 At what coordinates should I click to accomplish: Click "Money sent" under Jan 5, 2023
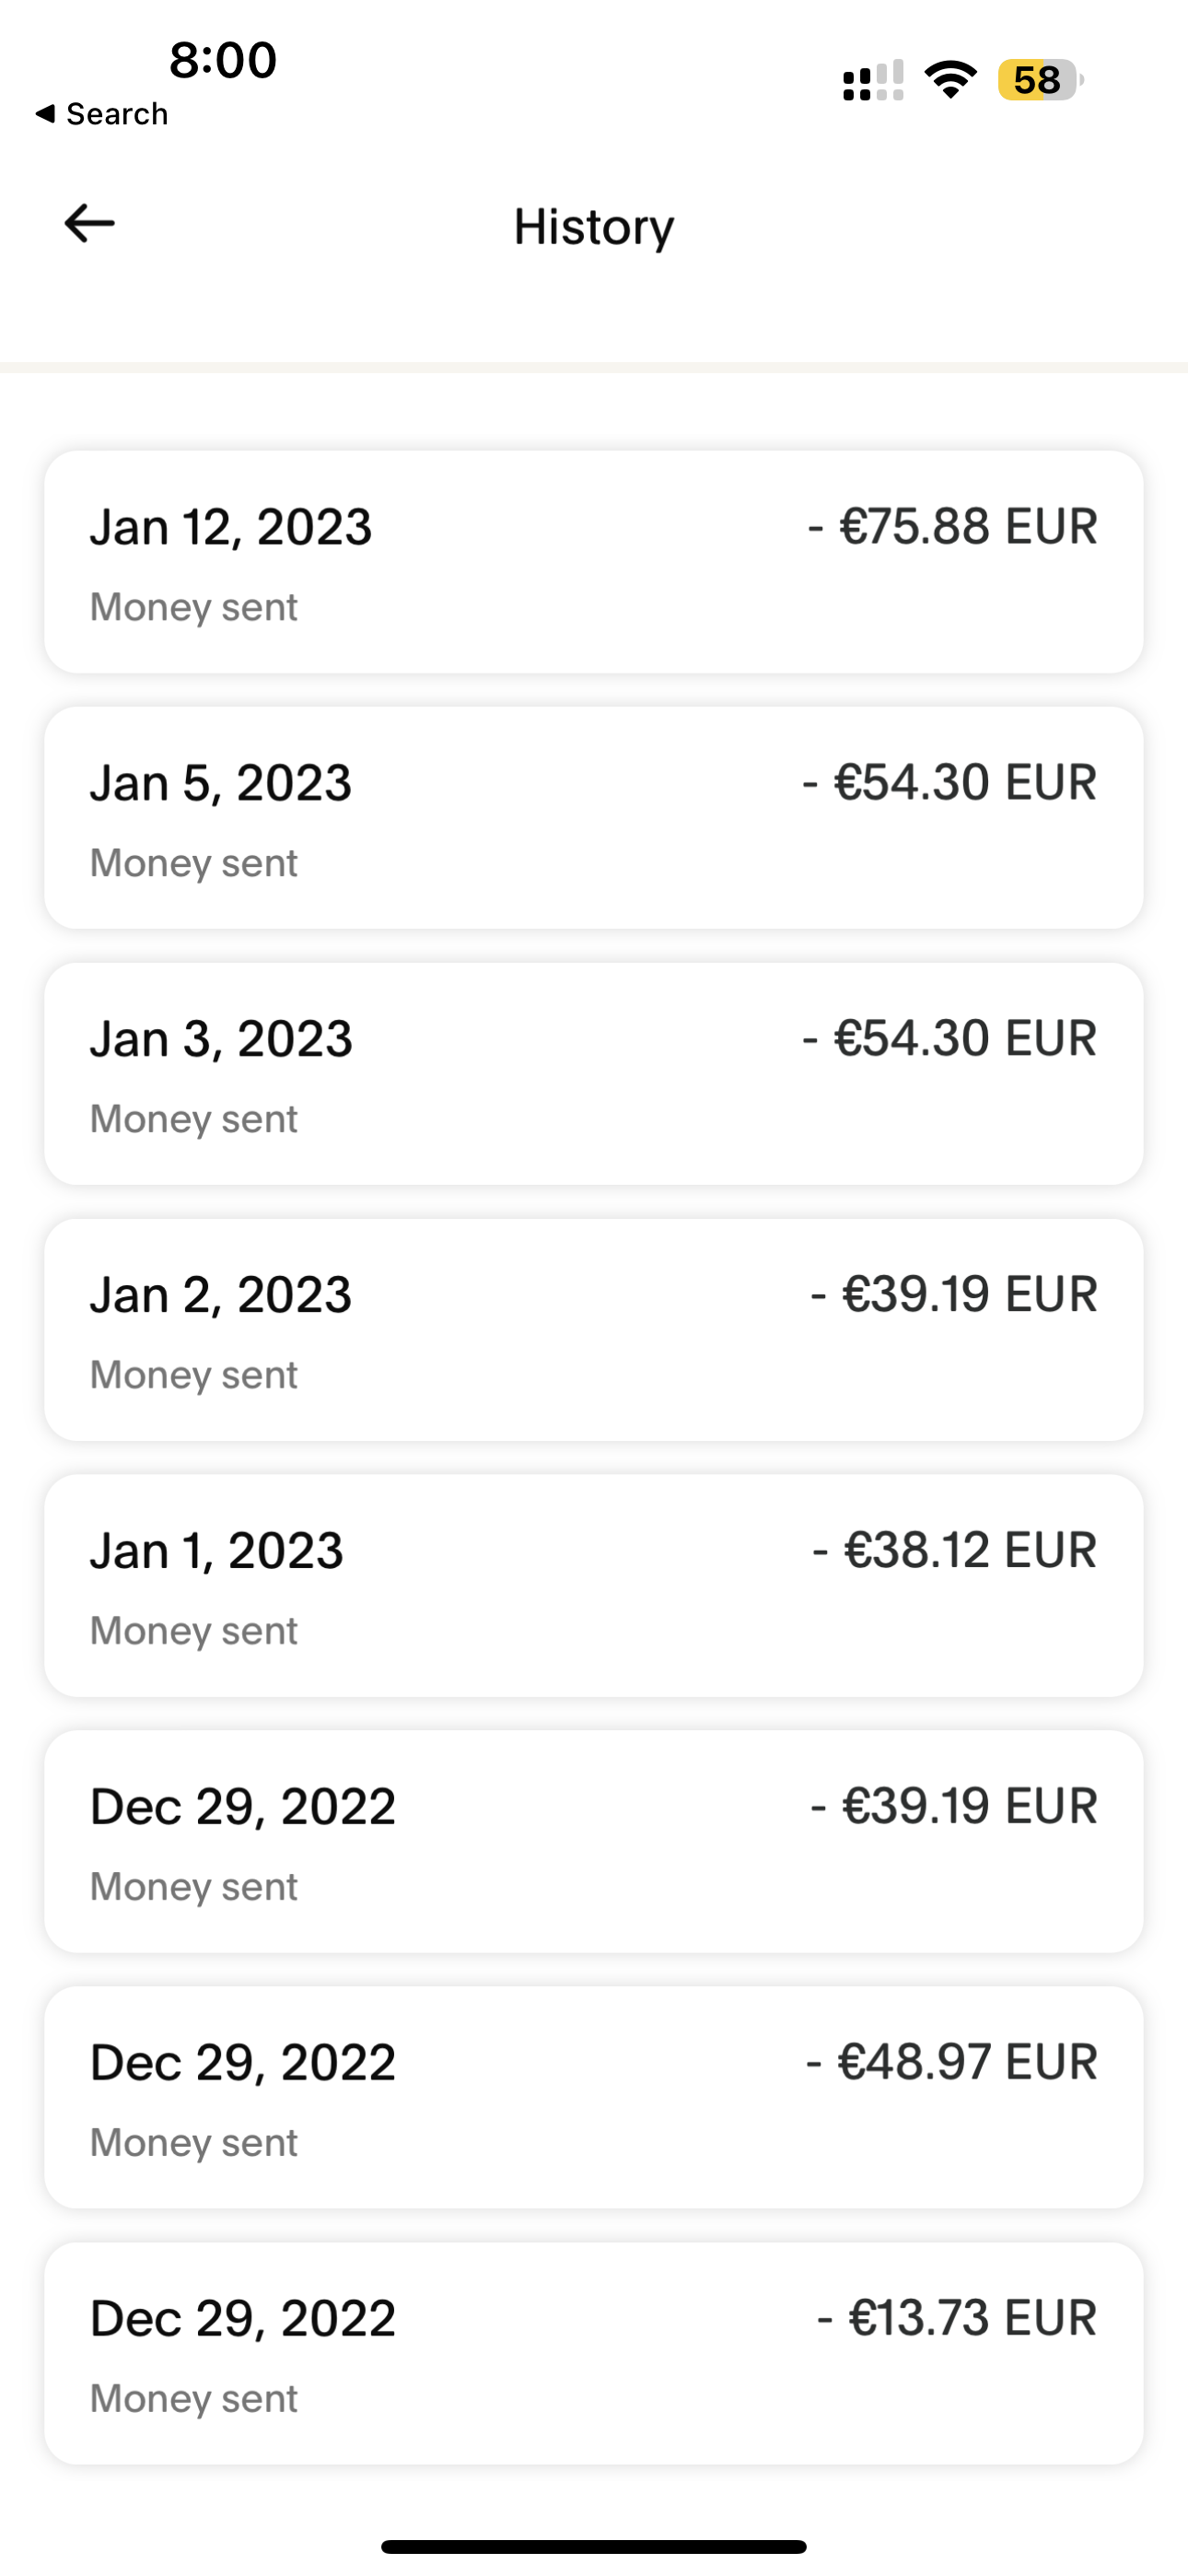[x=194, y=863]
